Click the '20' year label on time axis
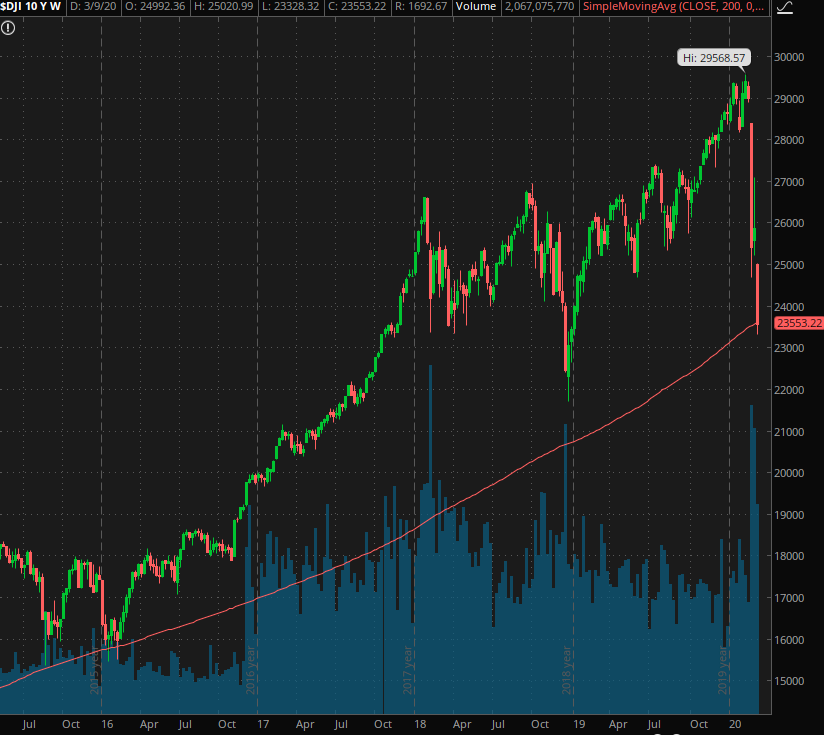The image size is (824, 735). tap(734, 722)
